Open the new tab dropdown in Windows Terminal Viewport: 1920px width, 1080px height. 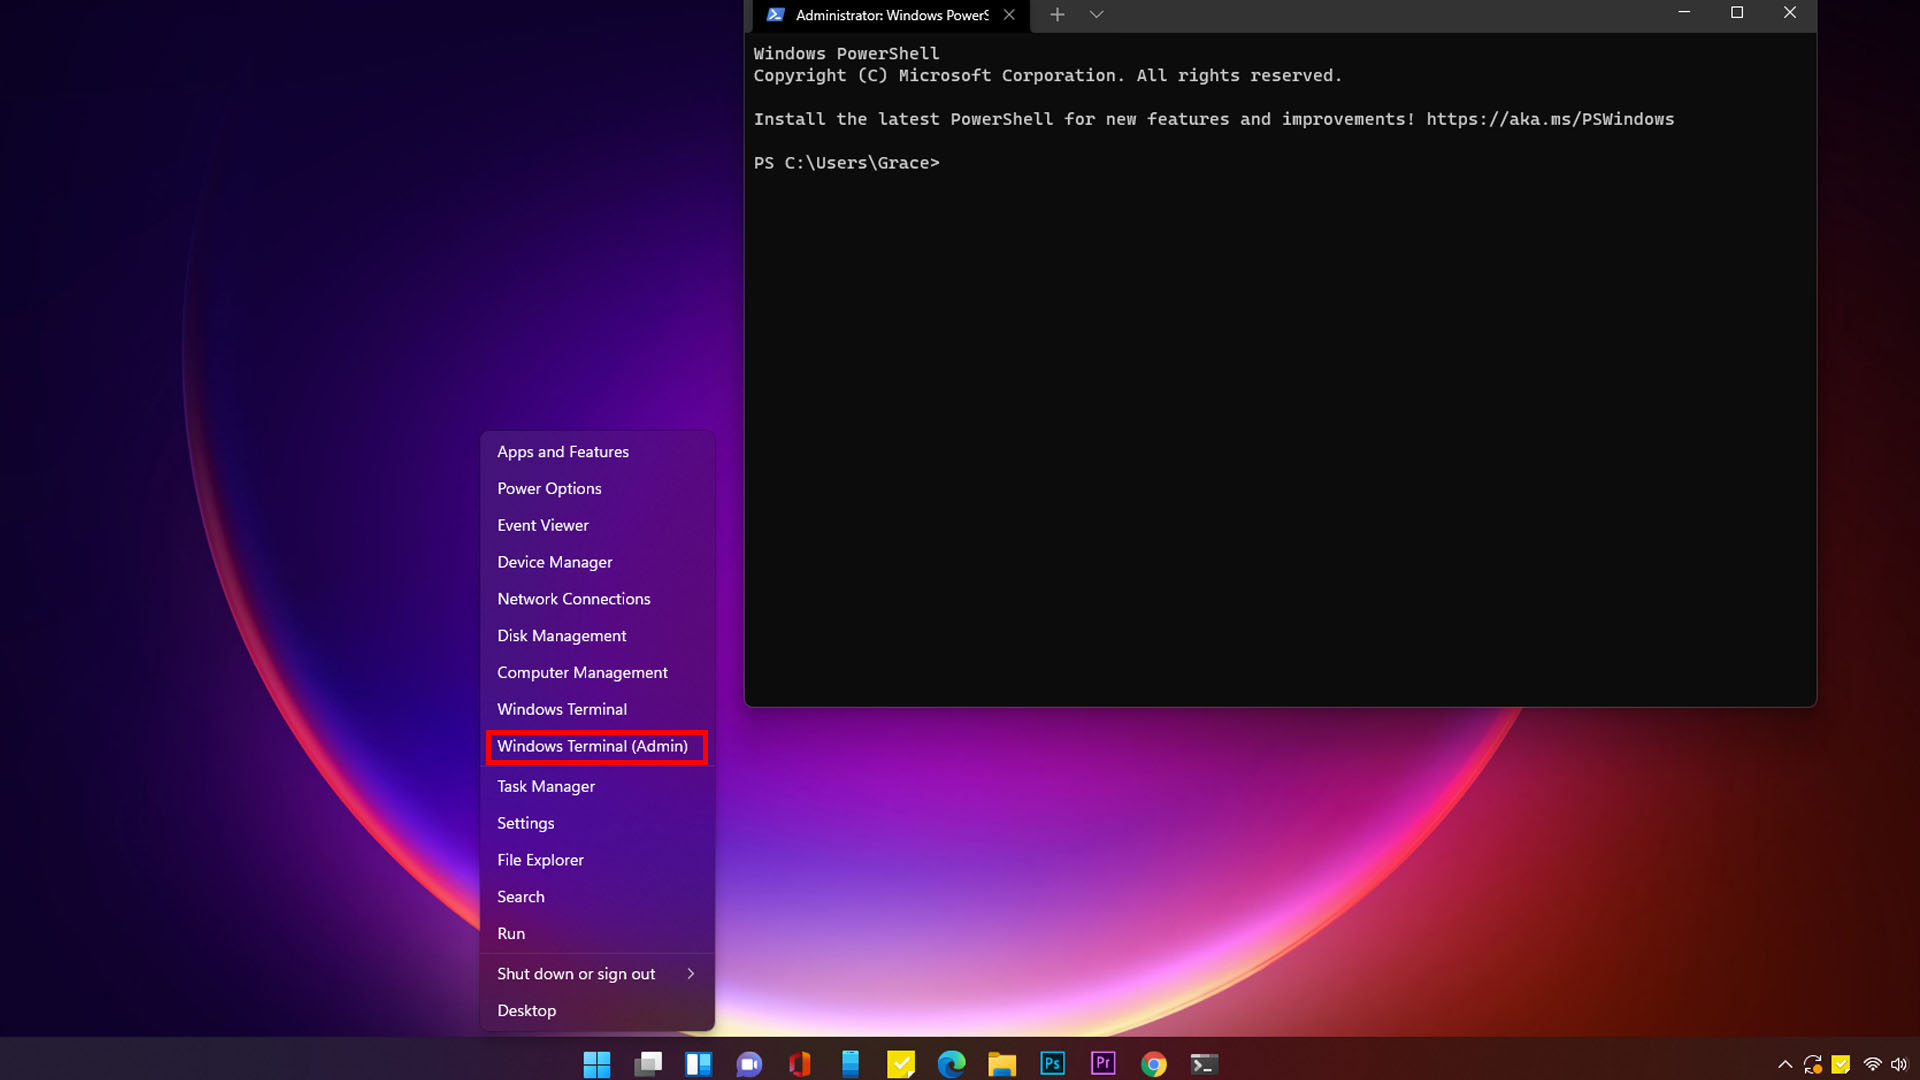(x=1096, y=15)
